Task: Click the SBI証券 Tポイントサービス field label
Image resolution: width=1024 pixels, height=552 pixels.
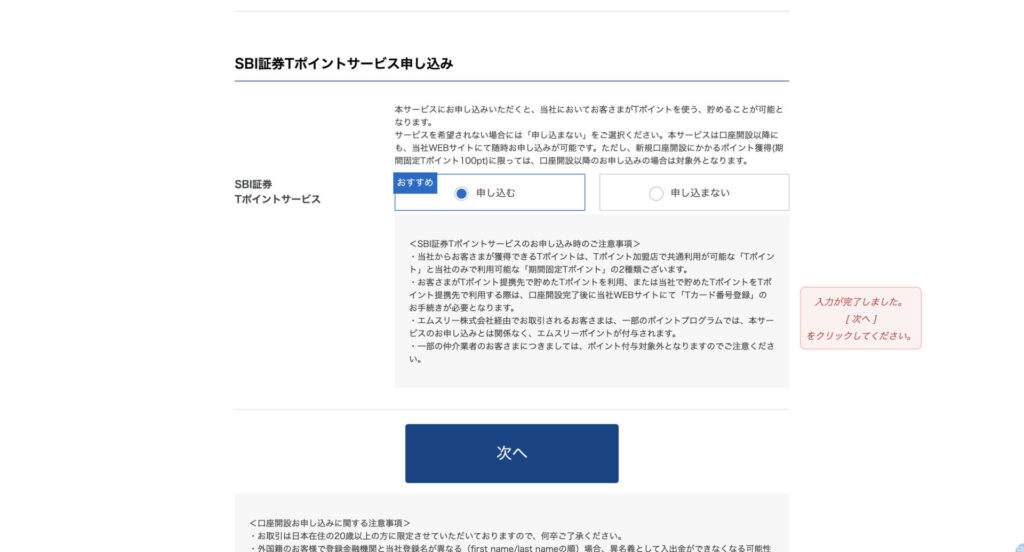Action: (x=278, y=192)
